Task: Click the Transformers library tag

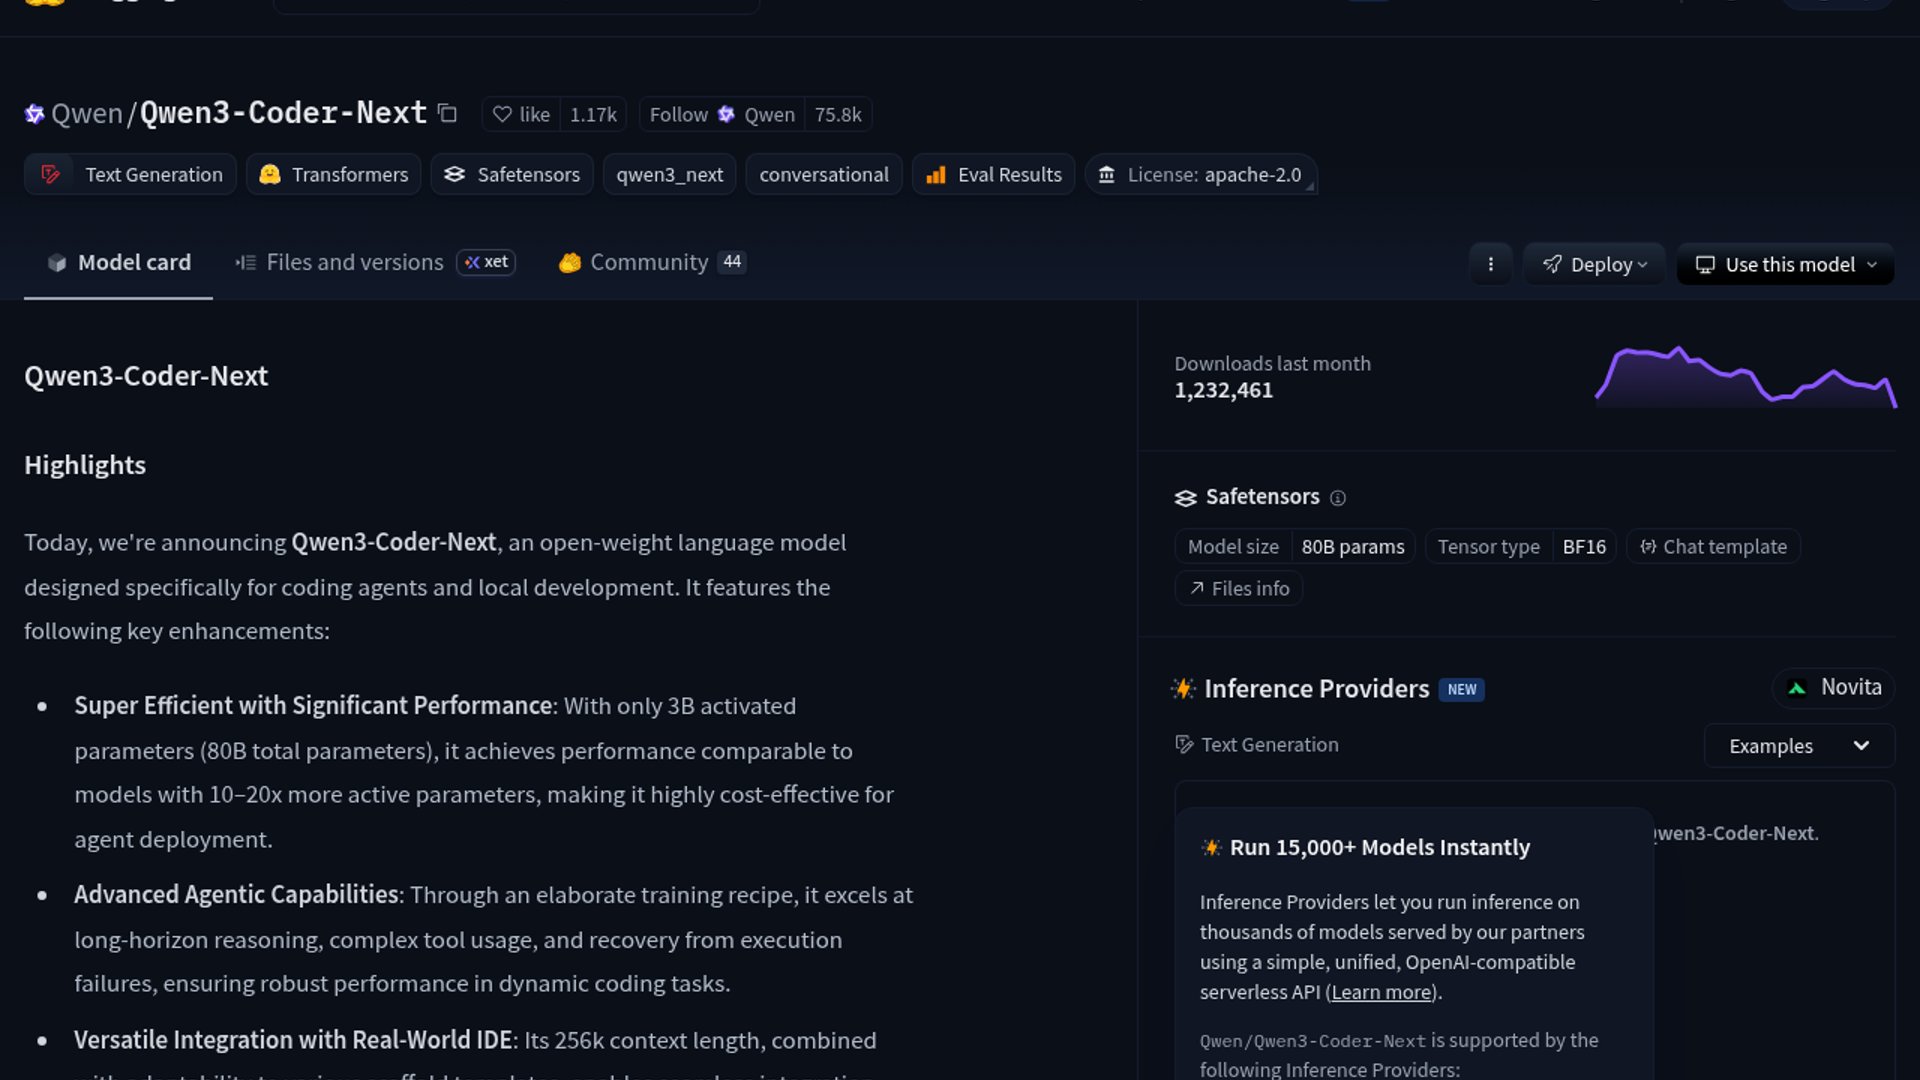Action: [x=334, y=175]
